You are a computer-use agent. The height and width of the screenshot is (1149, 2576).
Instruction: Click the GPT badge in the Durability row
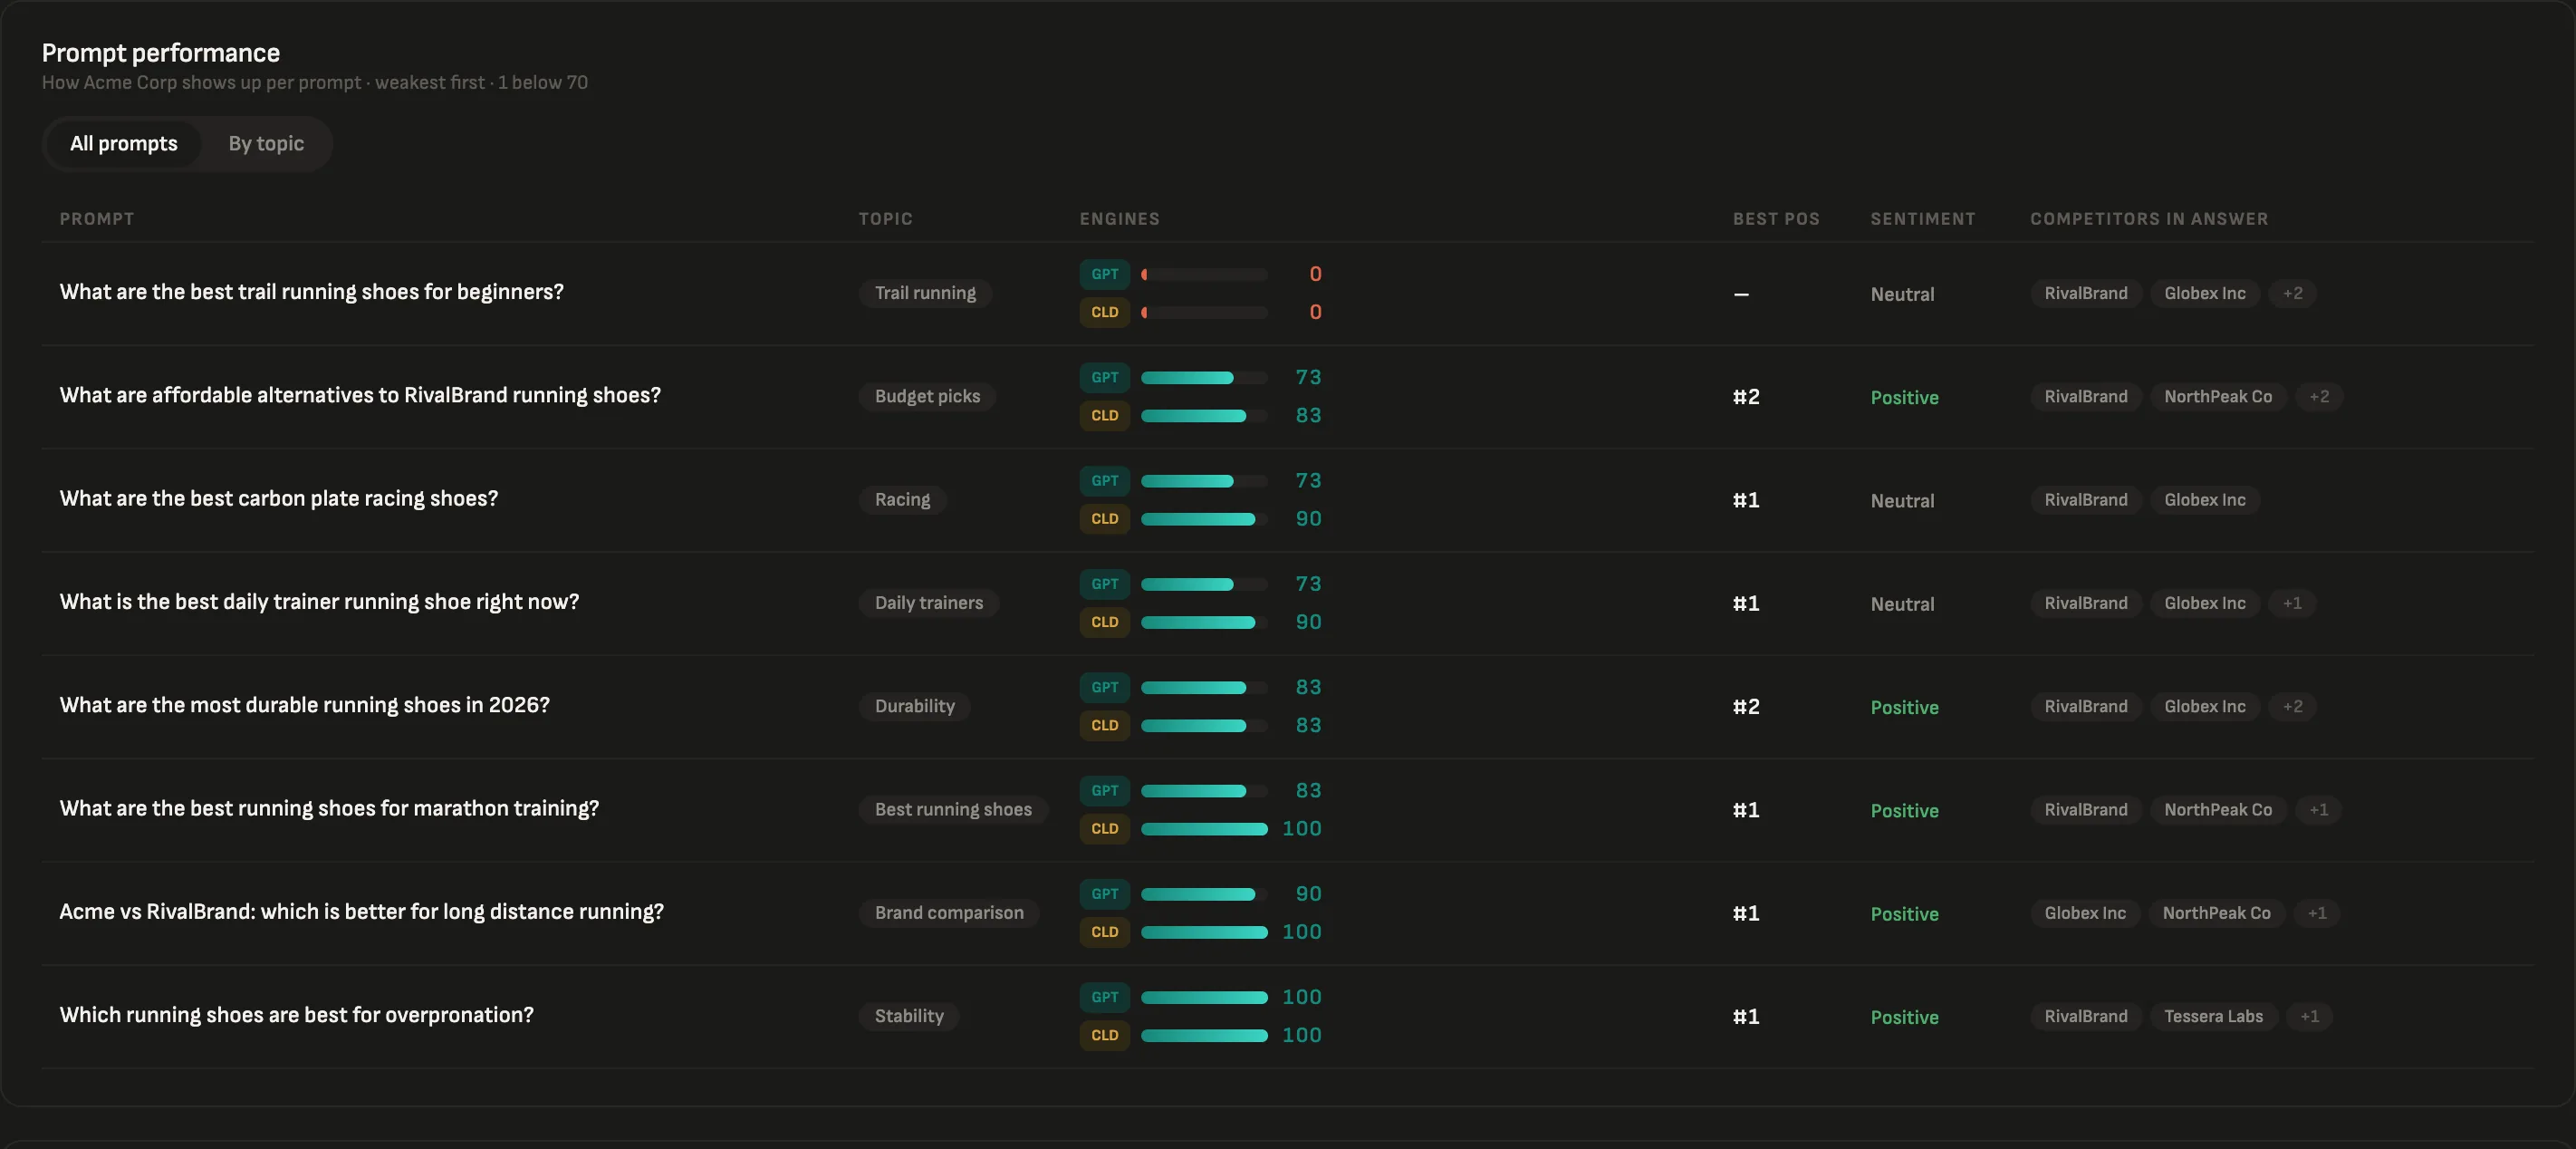[1105, 687]
